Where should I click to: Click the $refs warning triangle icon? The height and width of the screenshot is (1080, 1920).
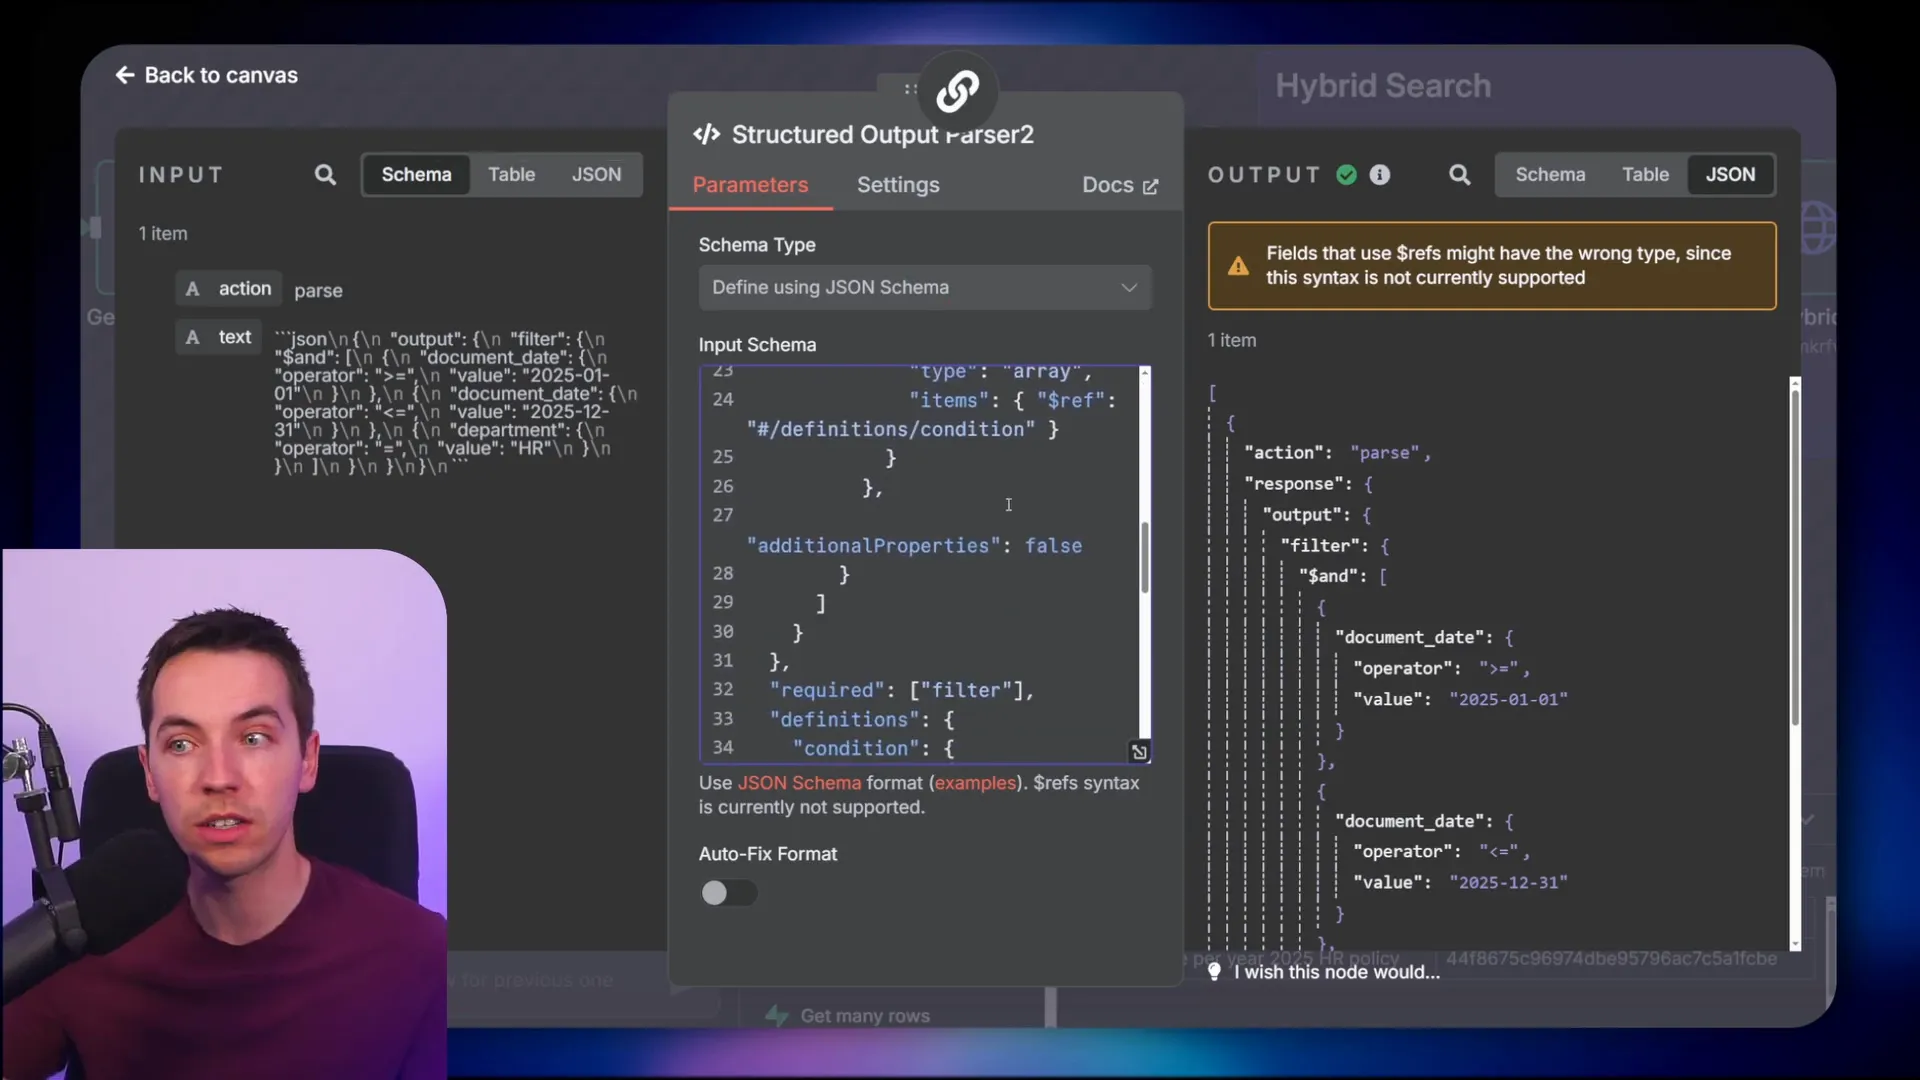point(1238,266)
